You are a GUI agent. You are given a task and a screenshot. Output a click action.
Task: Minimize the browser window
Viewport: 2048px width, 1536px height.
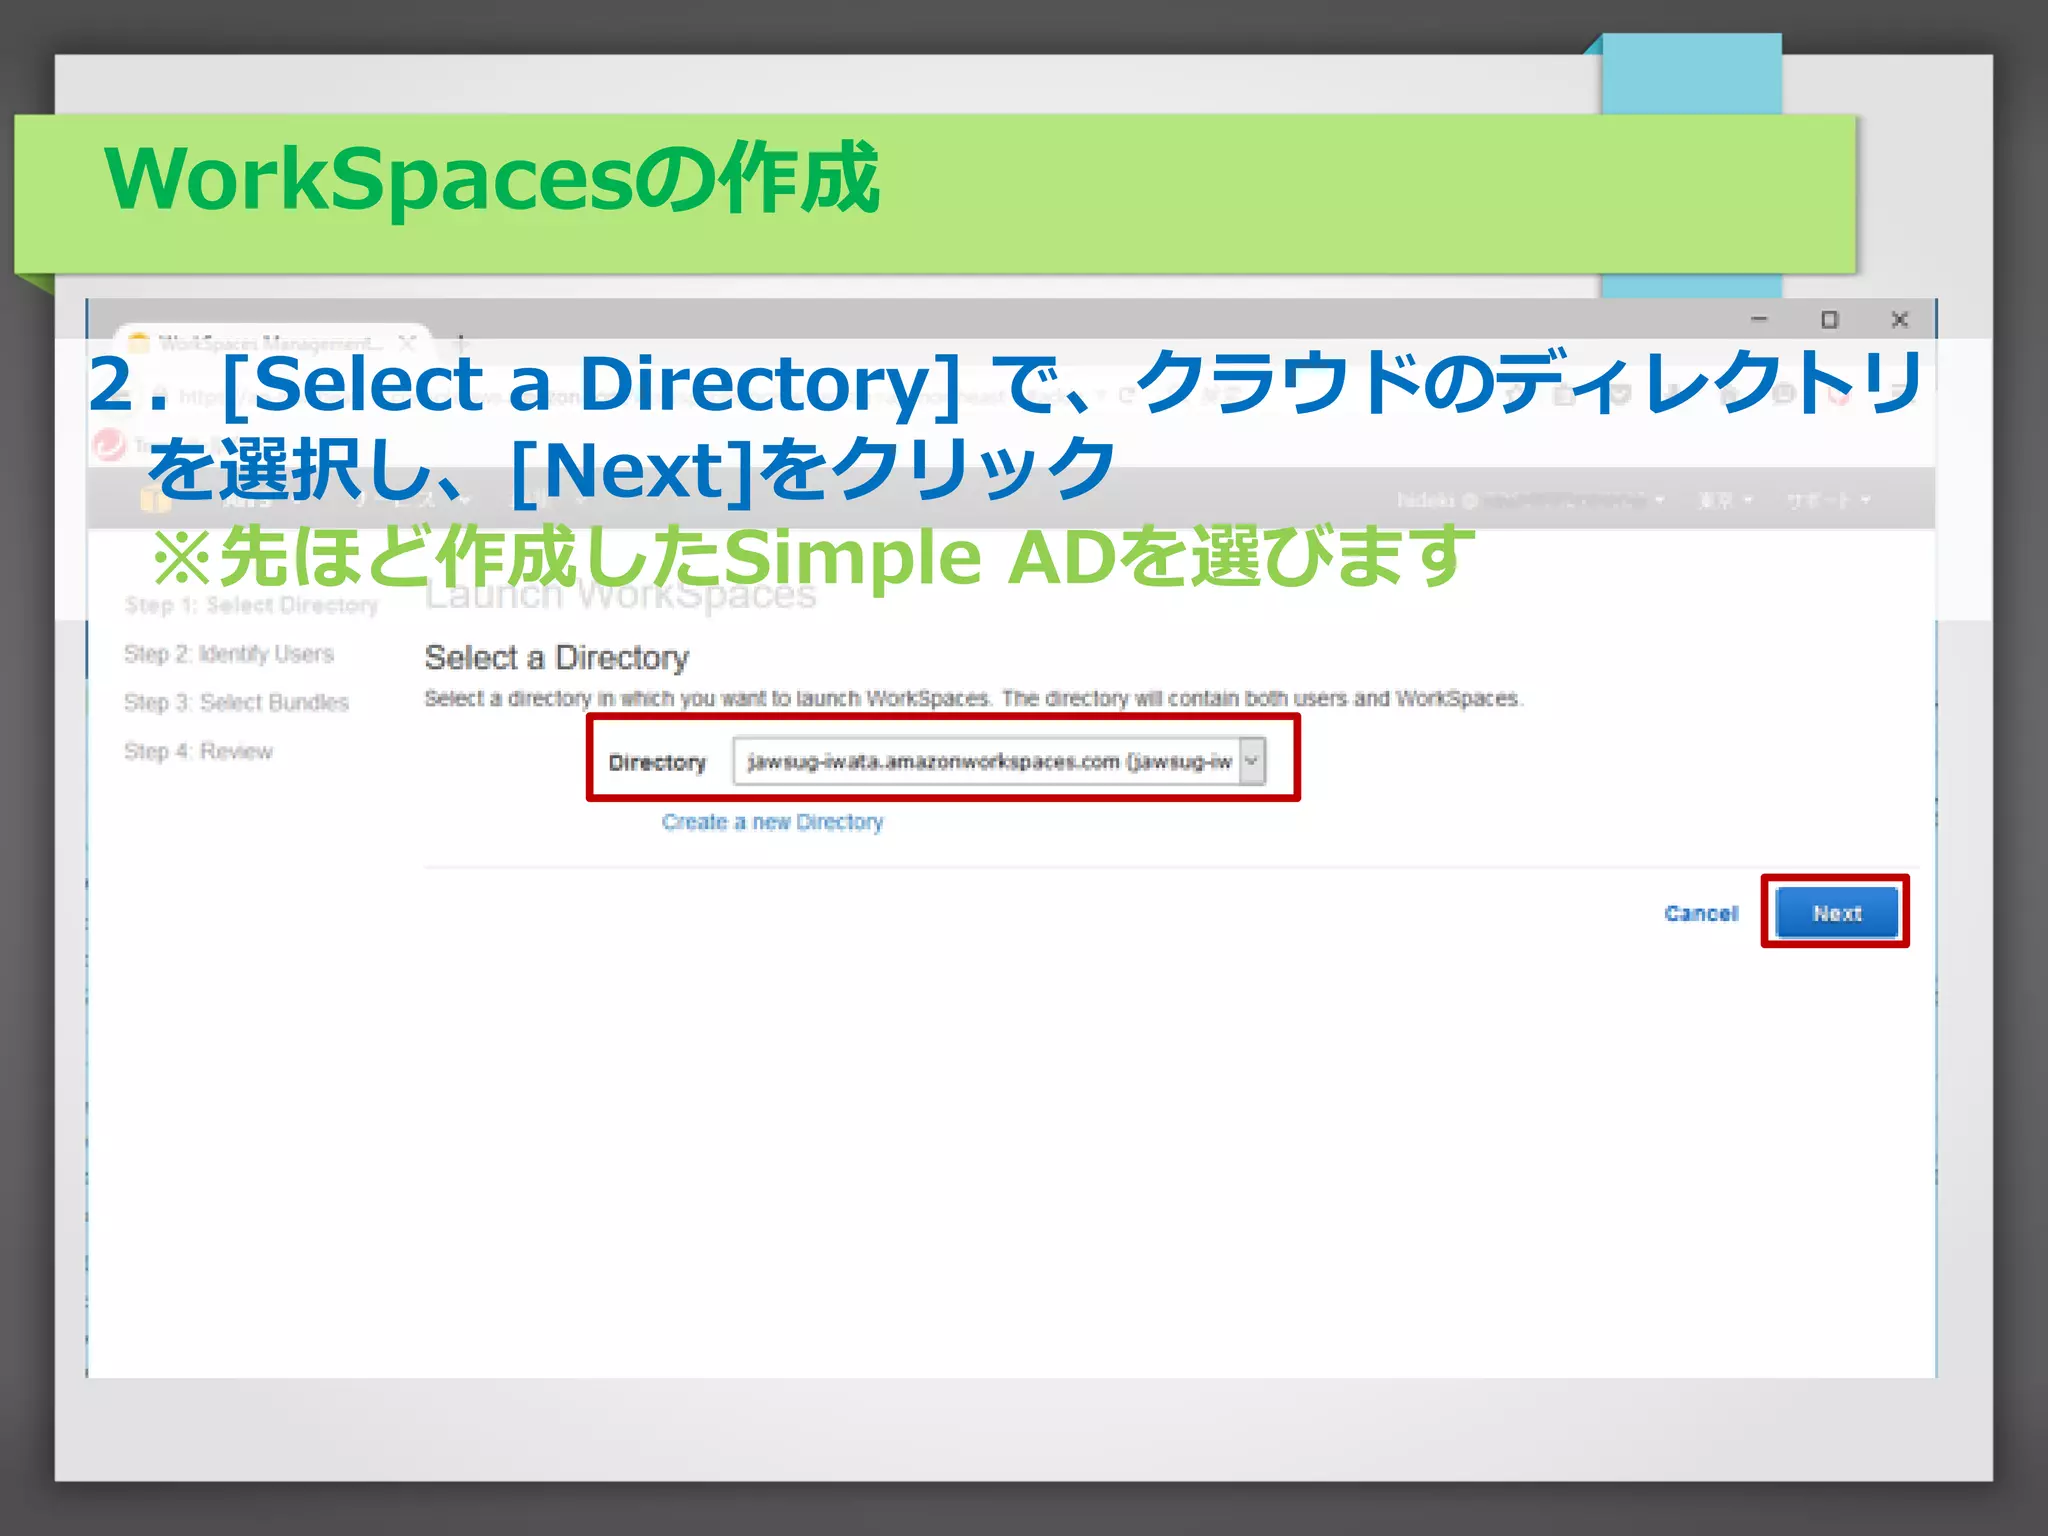pos(1759,319)
